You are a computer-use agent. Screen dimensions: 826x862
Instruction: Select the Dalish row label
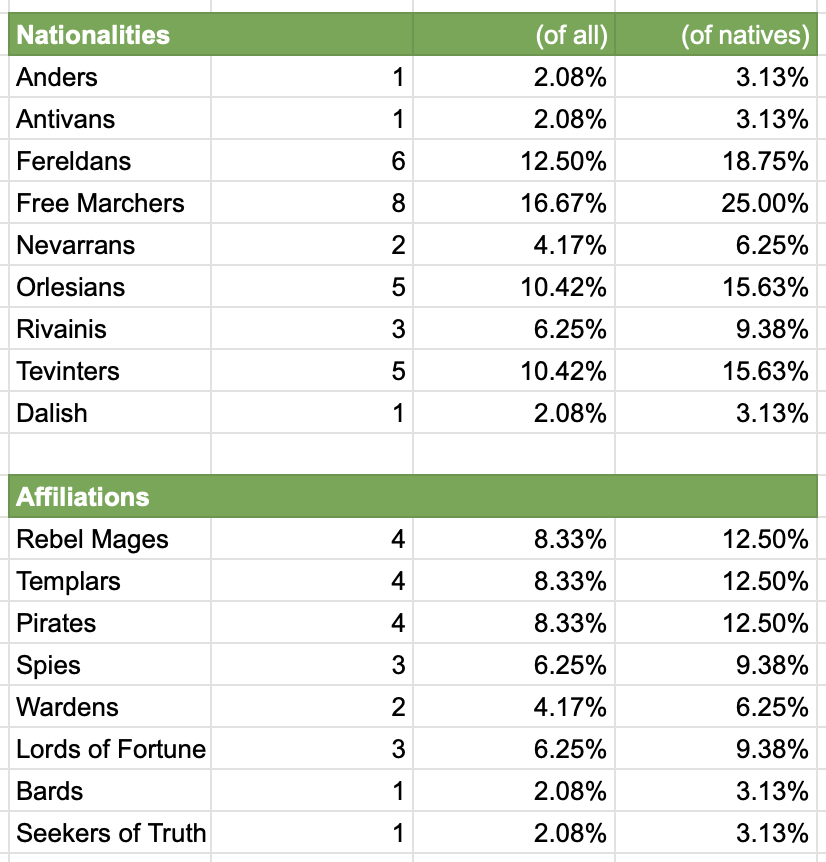click(x=110, y=413)
